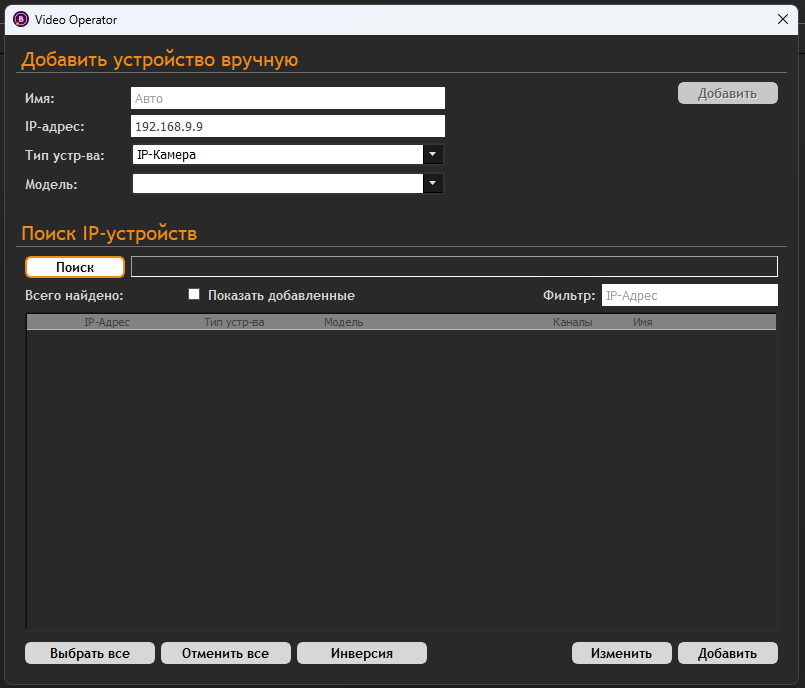Click the Имя column header in table
Viewport: 805px width, 688px height.
(642, 323)
